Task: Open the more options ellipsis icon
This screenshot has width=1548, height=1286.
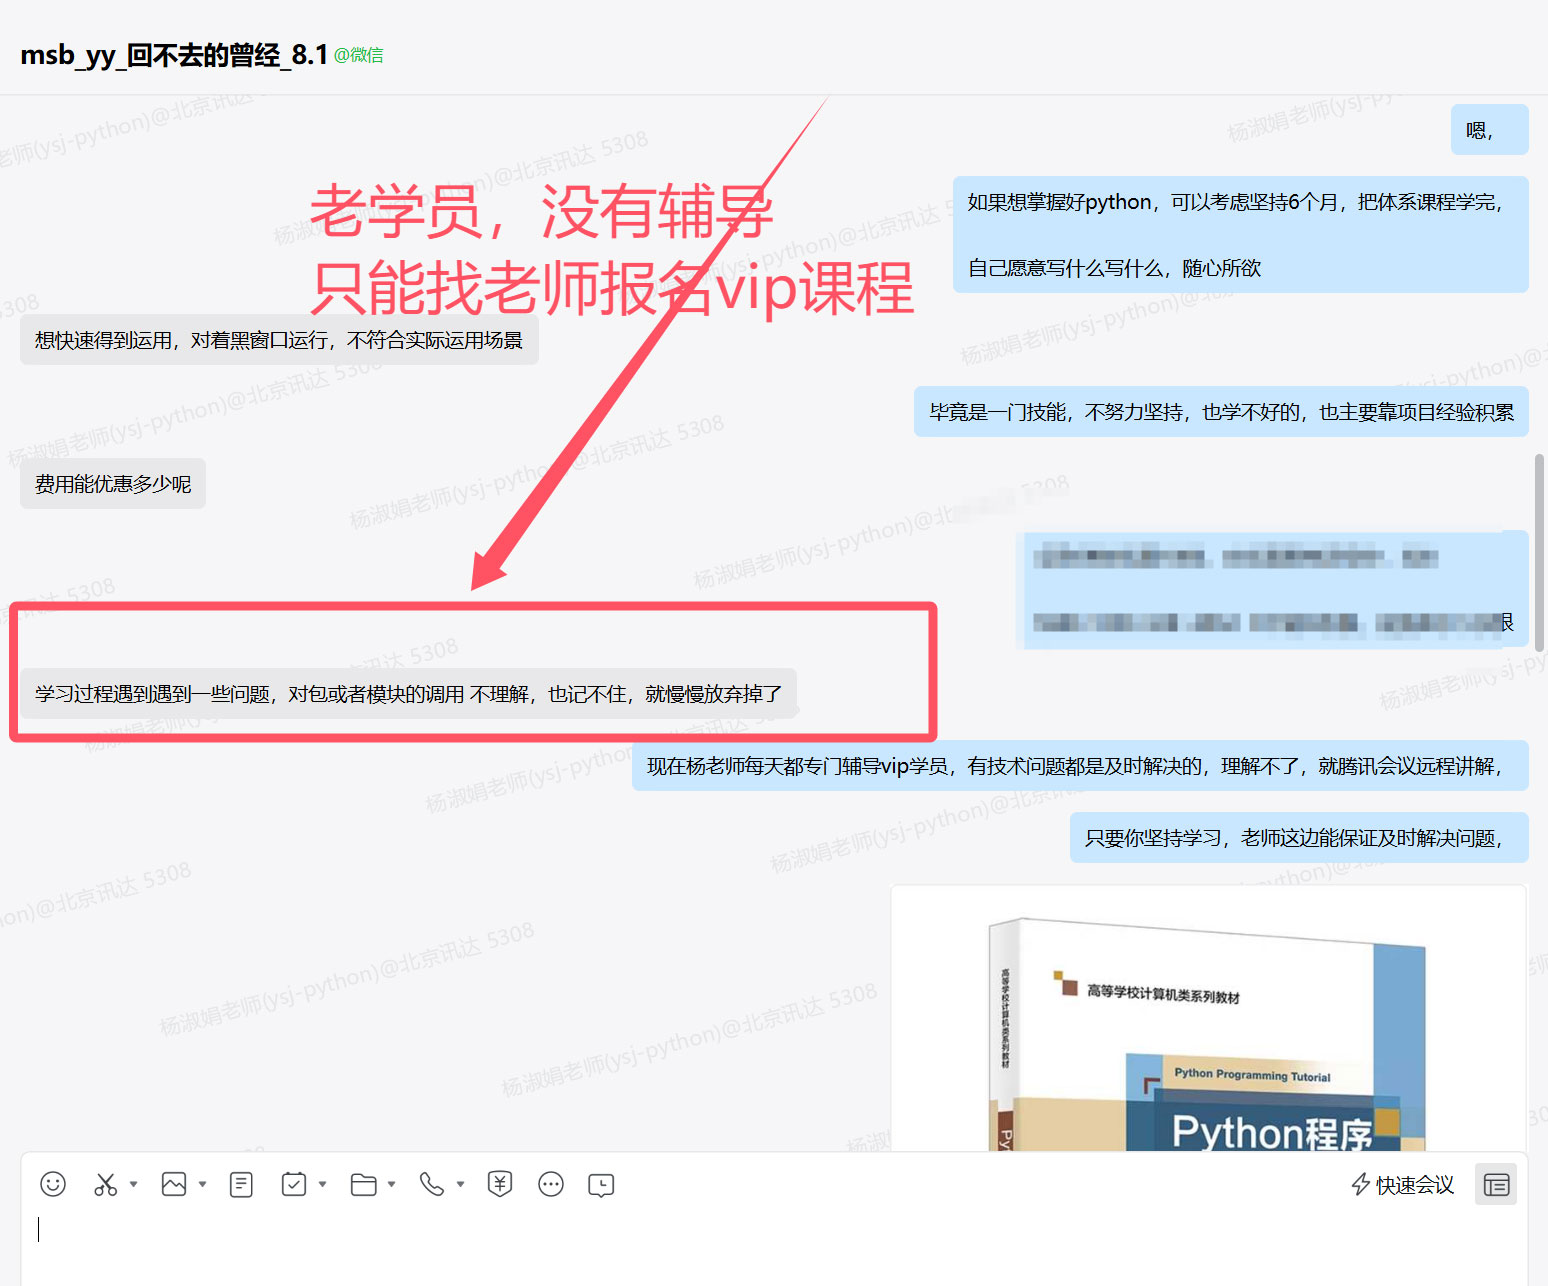Action: (x=551, y=1184)
